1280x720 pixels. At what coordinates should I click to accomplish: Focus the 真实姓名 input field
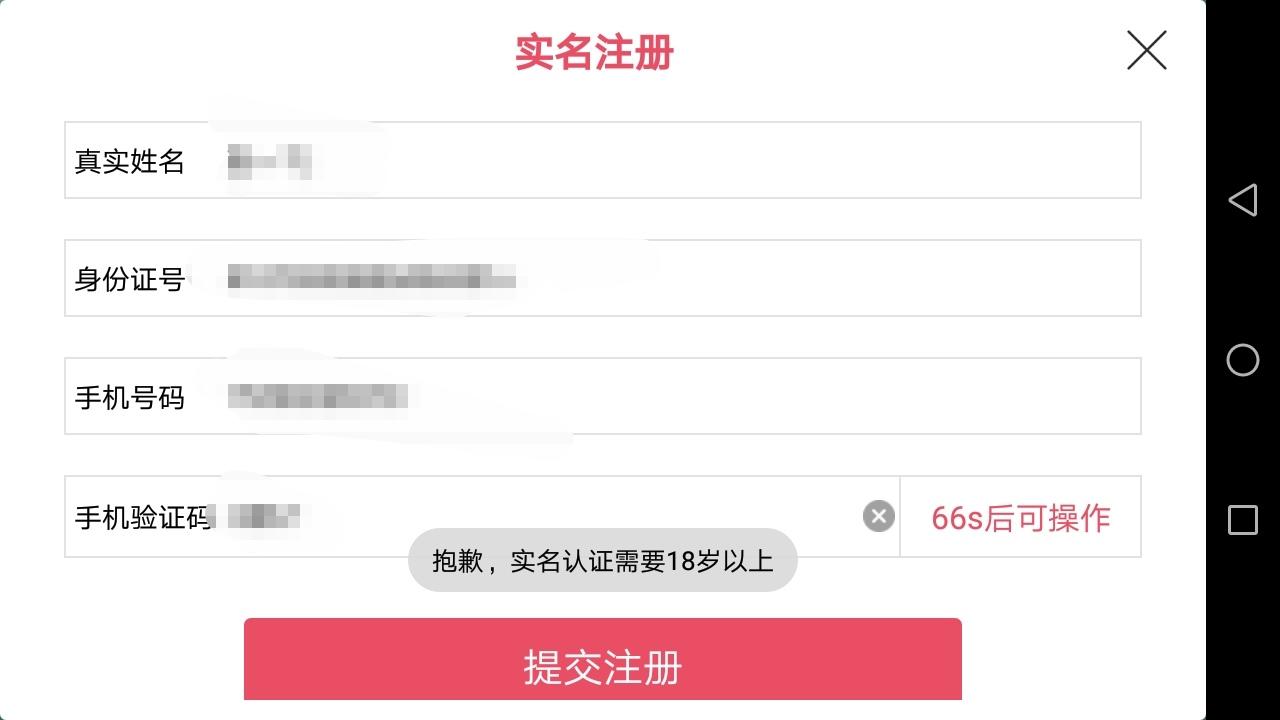click(x=603, y=160)
